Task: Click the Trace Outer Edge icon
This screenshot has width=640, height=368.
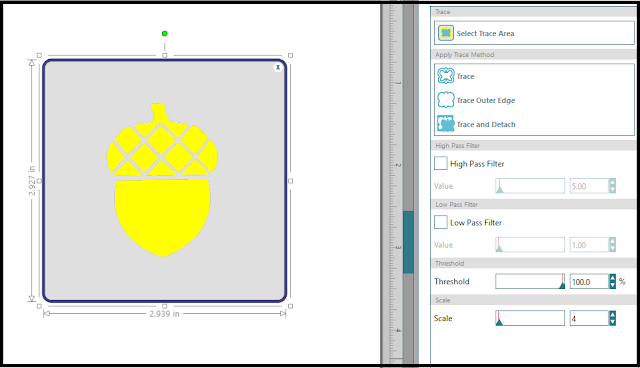Action: (446, 100)
